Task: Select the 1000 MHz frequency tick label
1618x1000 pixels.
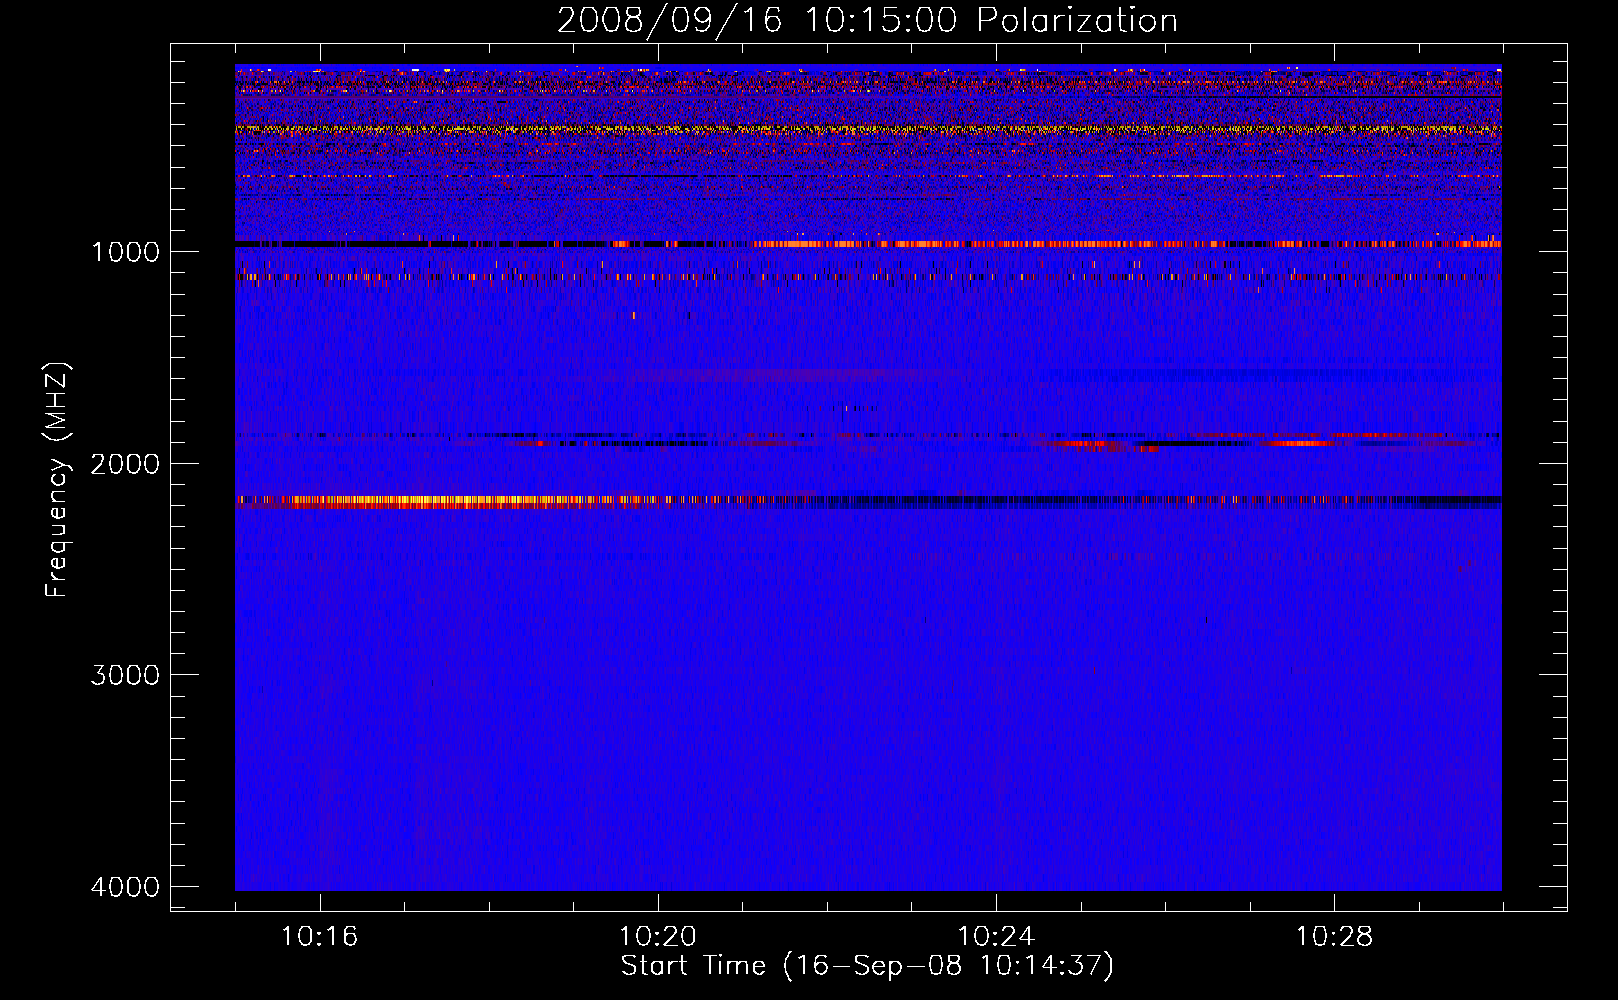Action: pyautogui.click(x=125, y=252)
